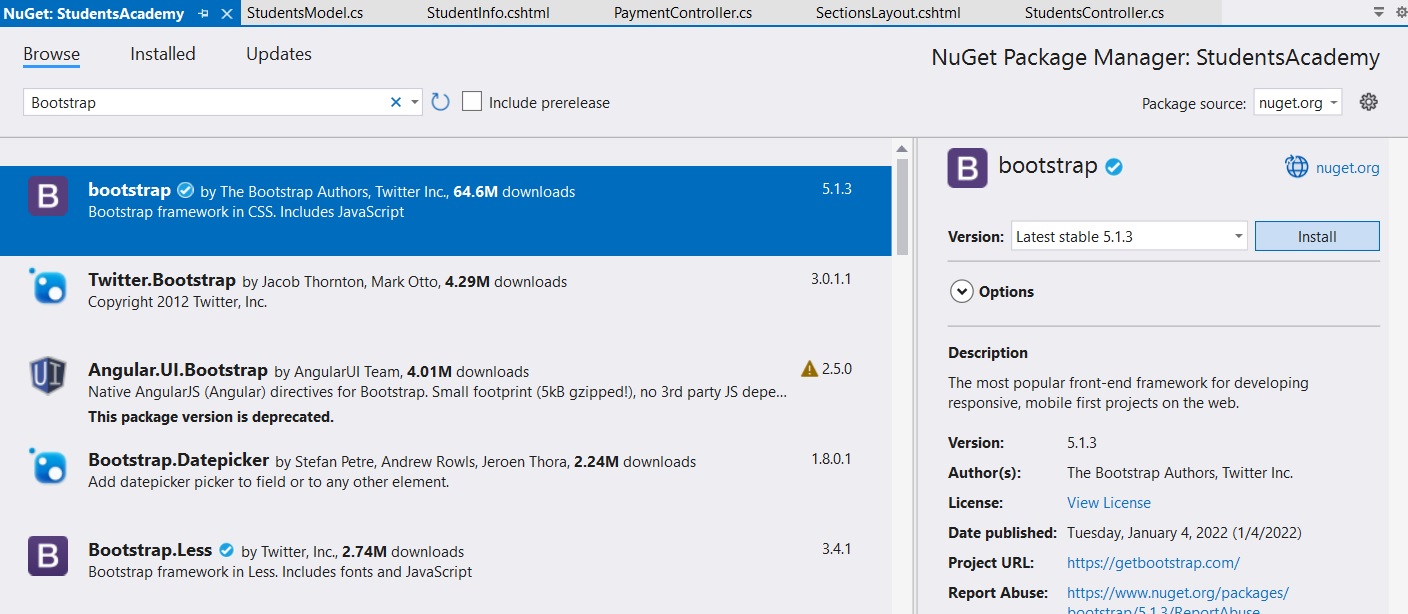Viewport: 1408px width, 614px height.
Task: Open the View License link
Action: click(x=1109, y=503)
